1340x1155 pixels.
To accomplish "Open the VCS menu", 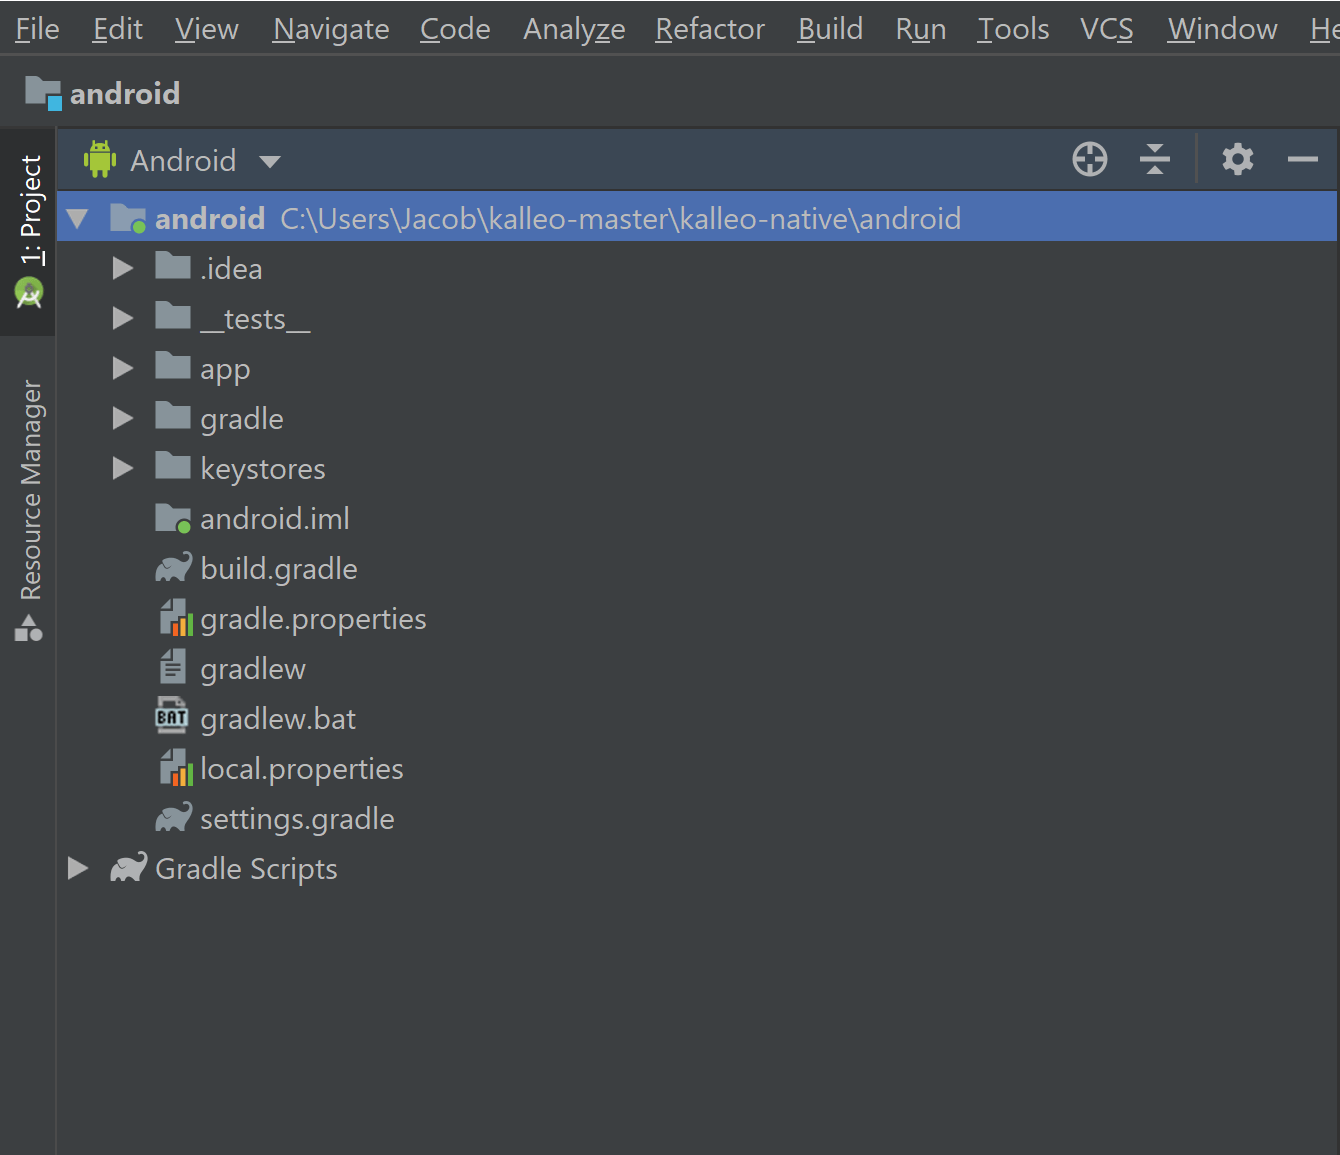I will point(1107,29).
